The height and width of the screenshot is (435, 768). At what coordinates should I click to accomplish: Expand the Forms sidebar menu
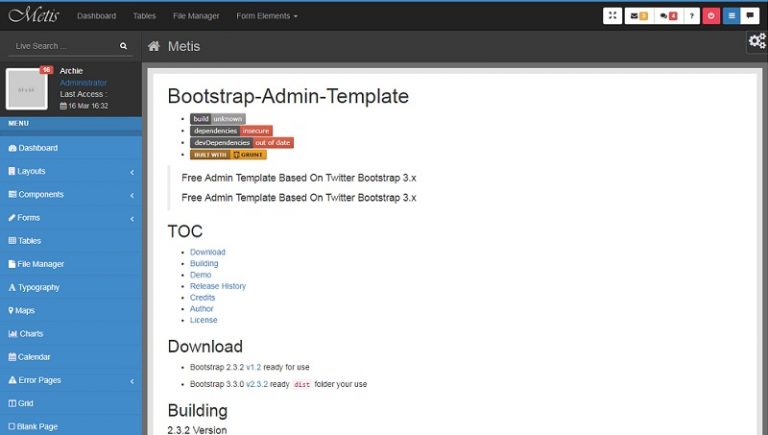tap(71, 218)
